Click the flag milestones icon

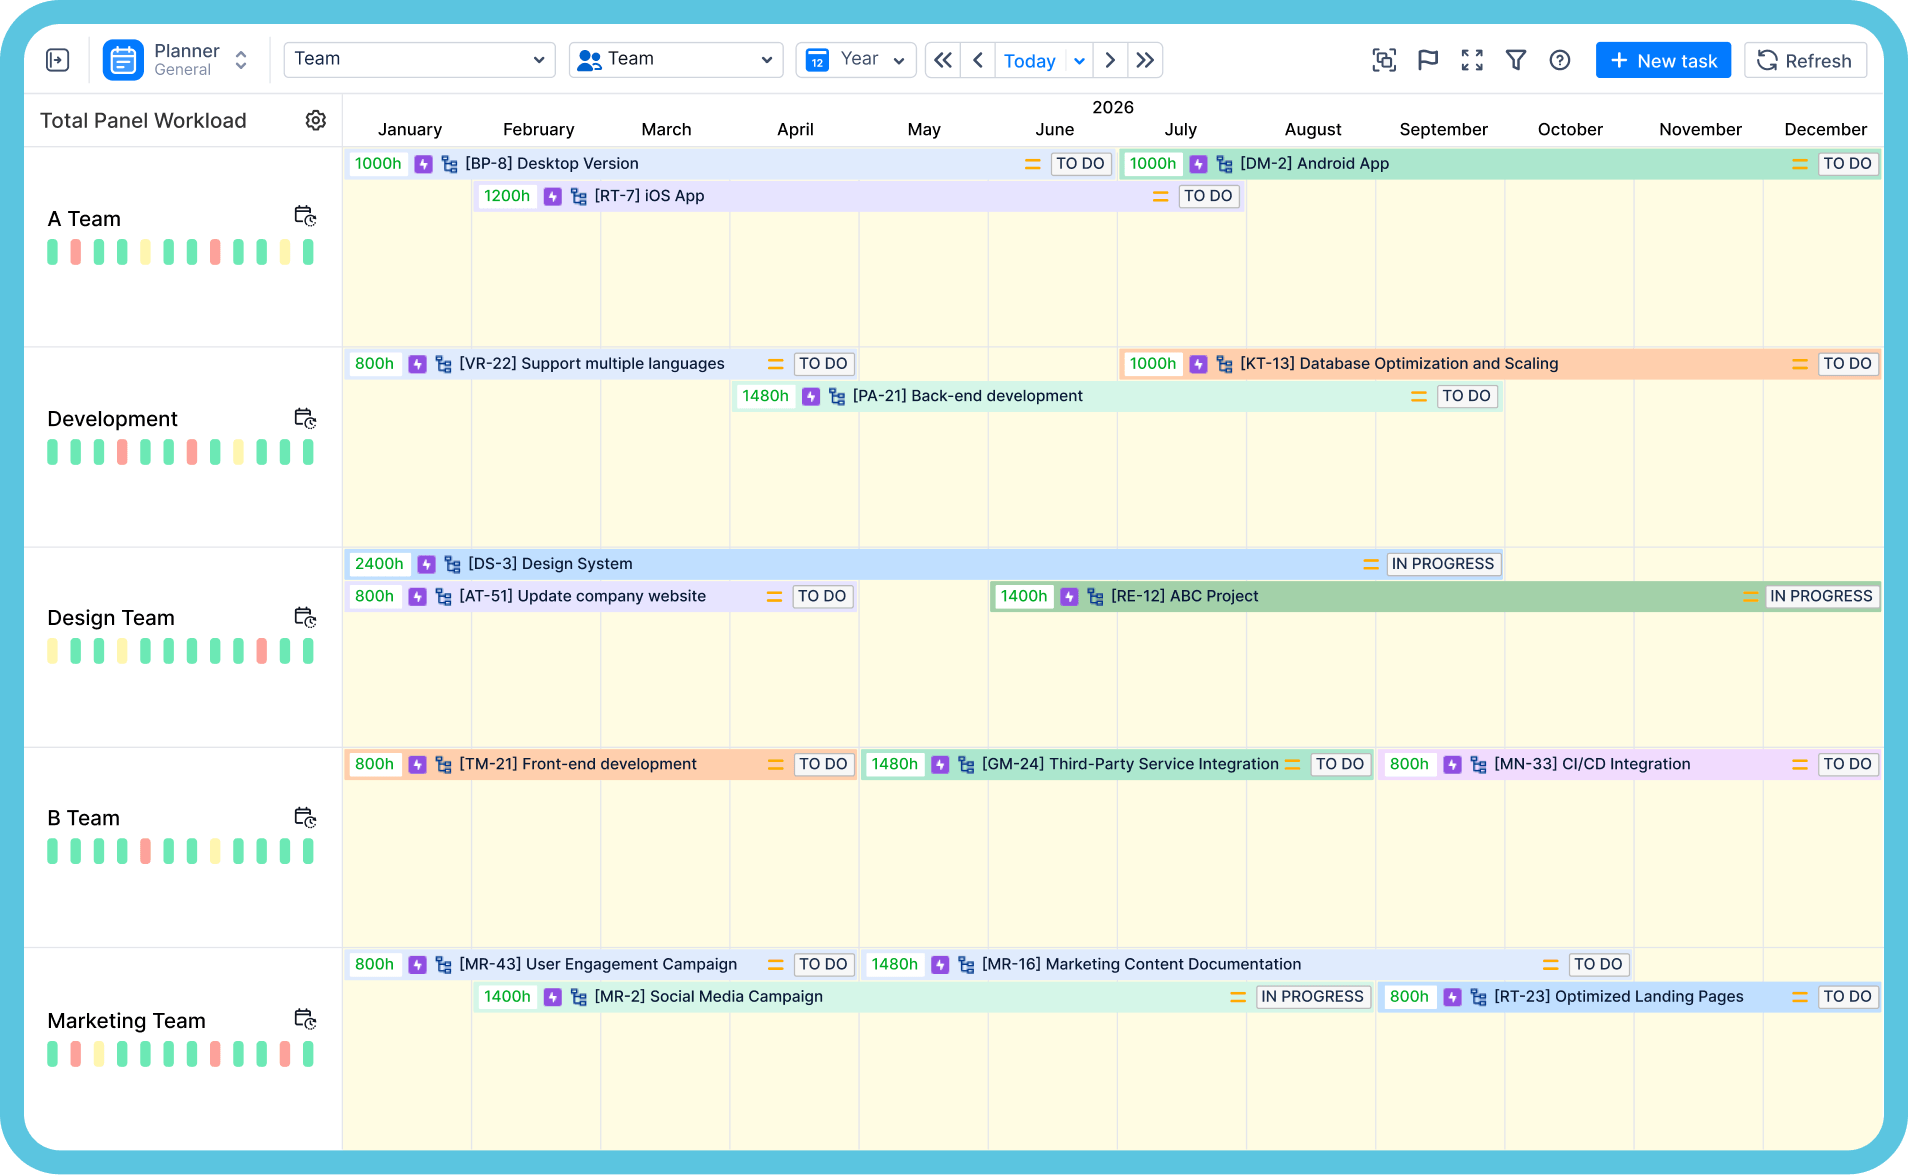click(x=1428, y=60)
